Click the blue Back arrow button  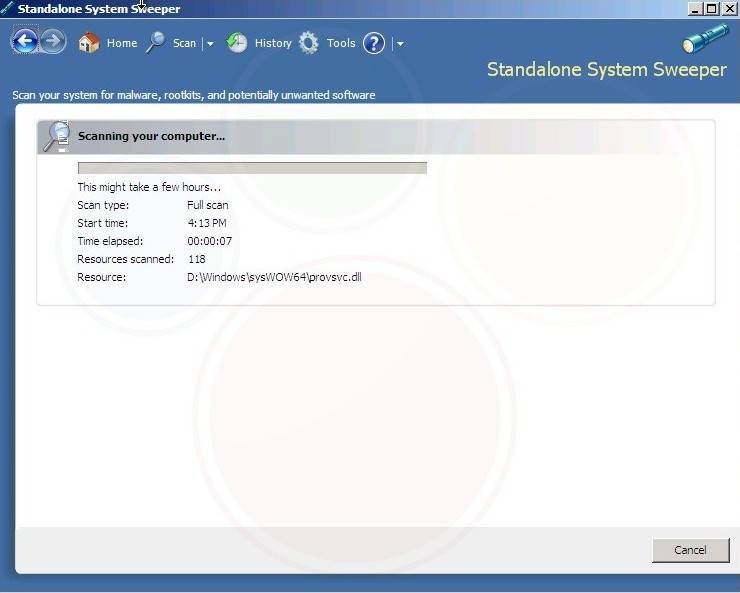click(25, 42)
